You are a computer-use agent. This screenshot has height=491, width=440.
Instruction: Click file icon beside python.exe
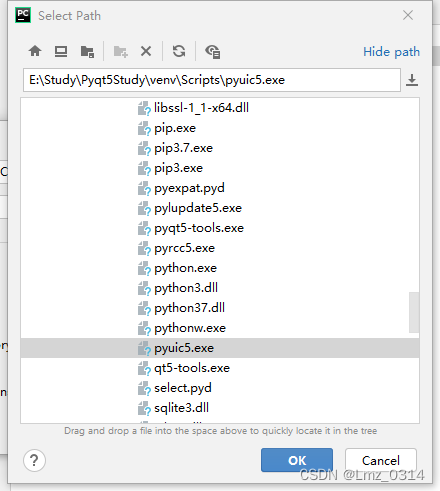coord(144,269)
